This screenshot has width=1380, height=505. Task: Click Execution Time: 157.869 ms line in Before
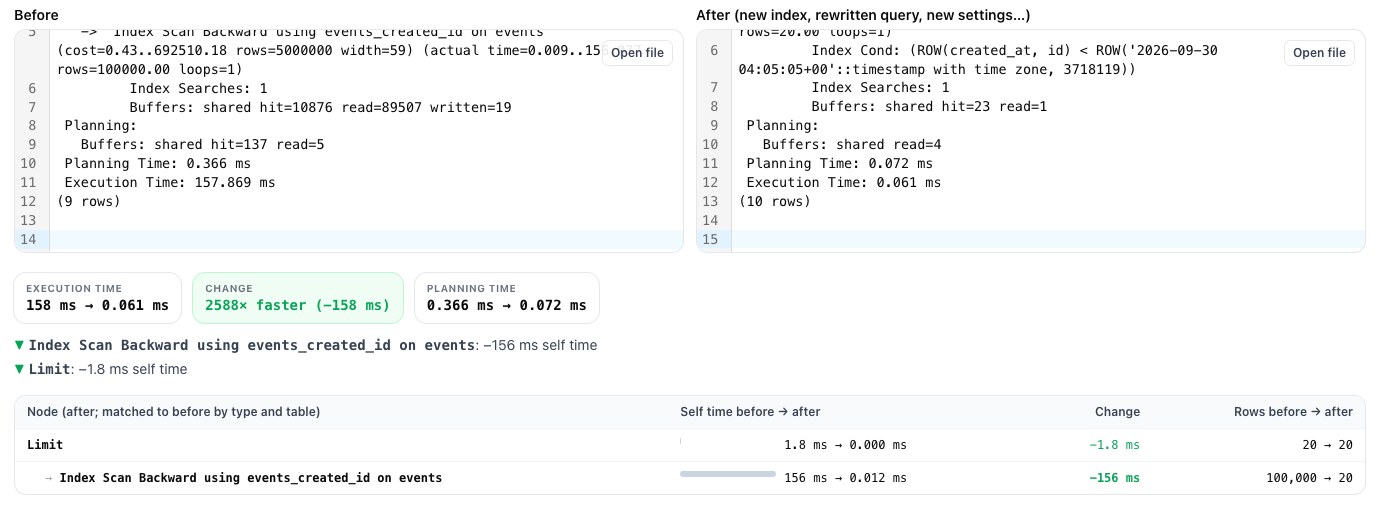click(x=169, y=182)
